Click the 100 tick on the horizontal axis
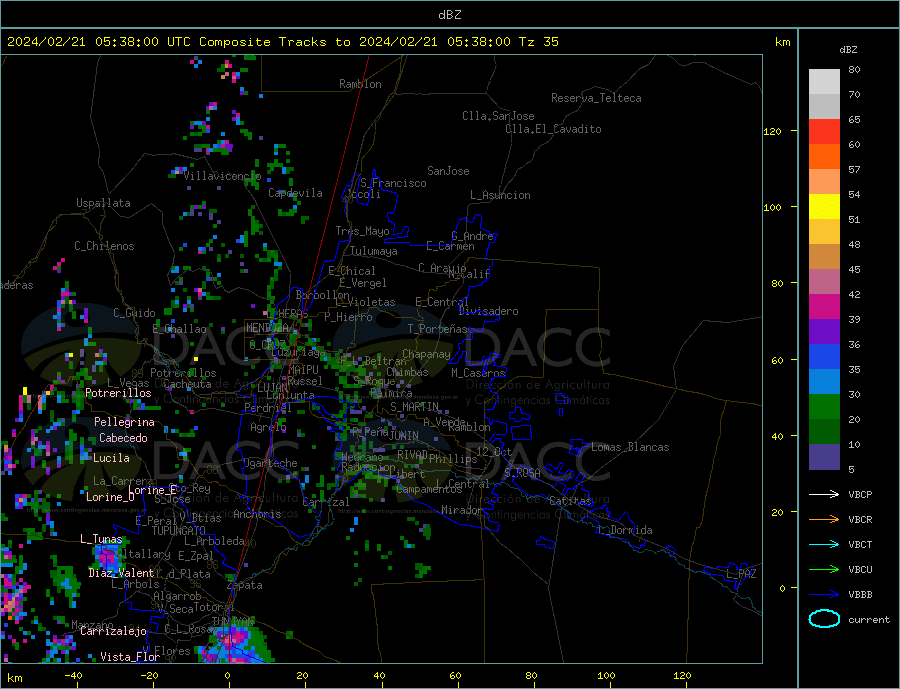 coord(606,675)
